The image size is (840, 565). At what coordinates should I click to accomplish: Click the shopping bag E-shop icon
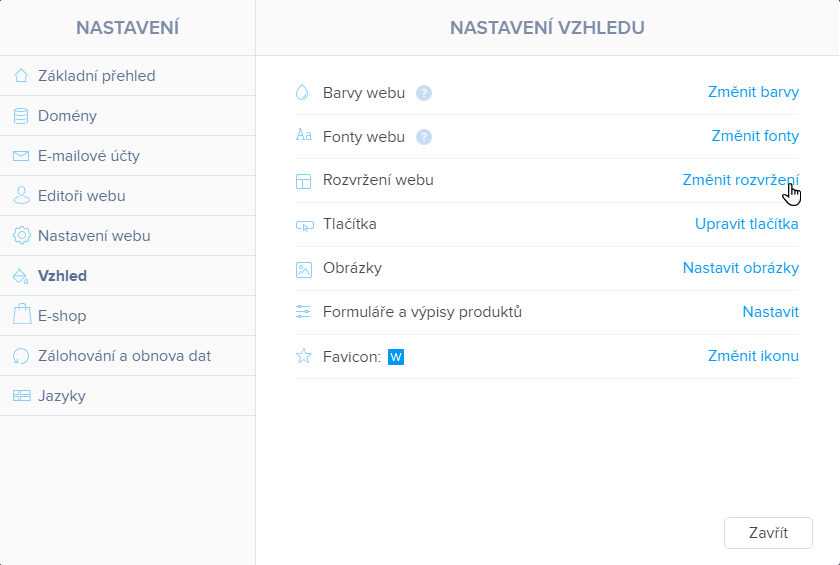[21, 314]
